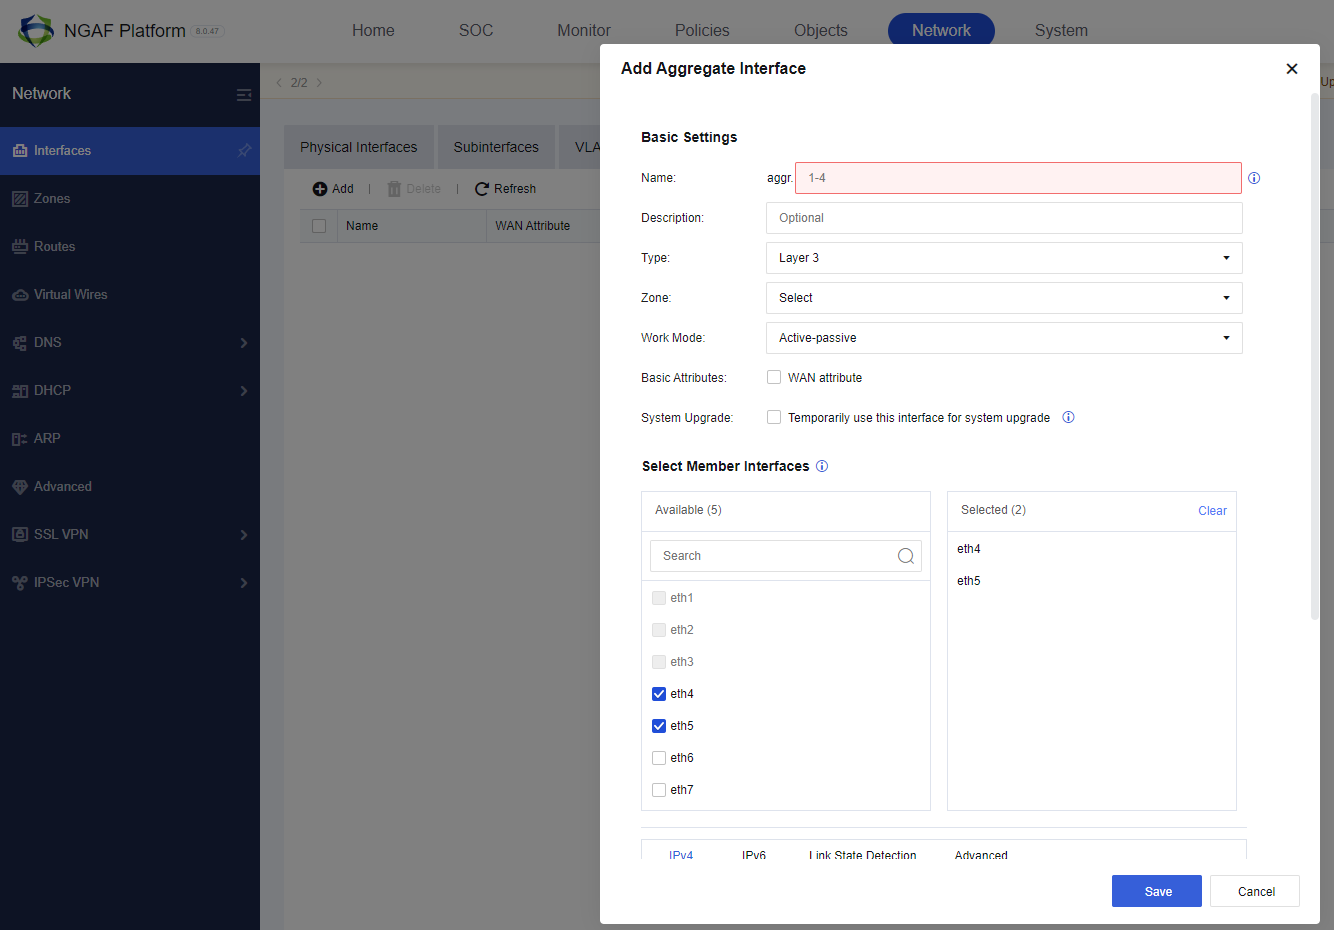Image resolution: width=1334 pixels, height=930 pixels.
Task: Open the Zone Select dropdown
Action: 1004,298
